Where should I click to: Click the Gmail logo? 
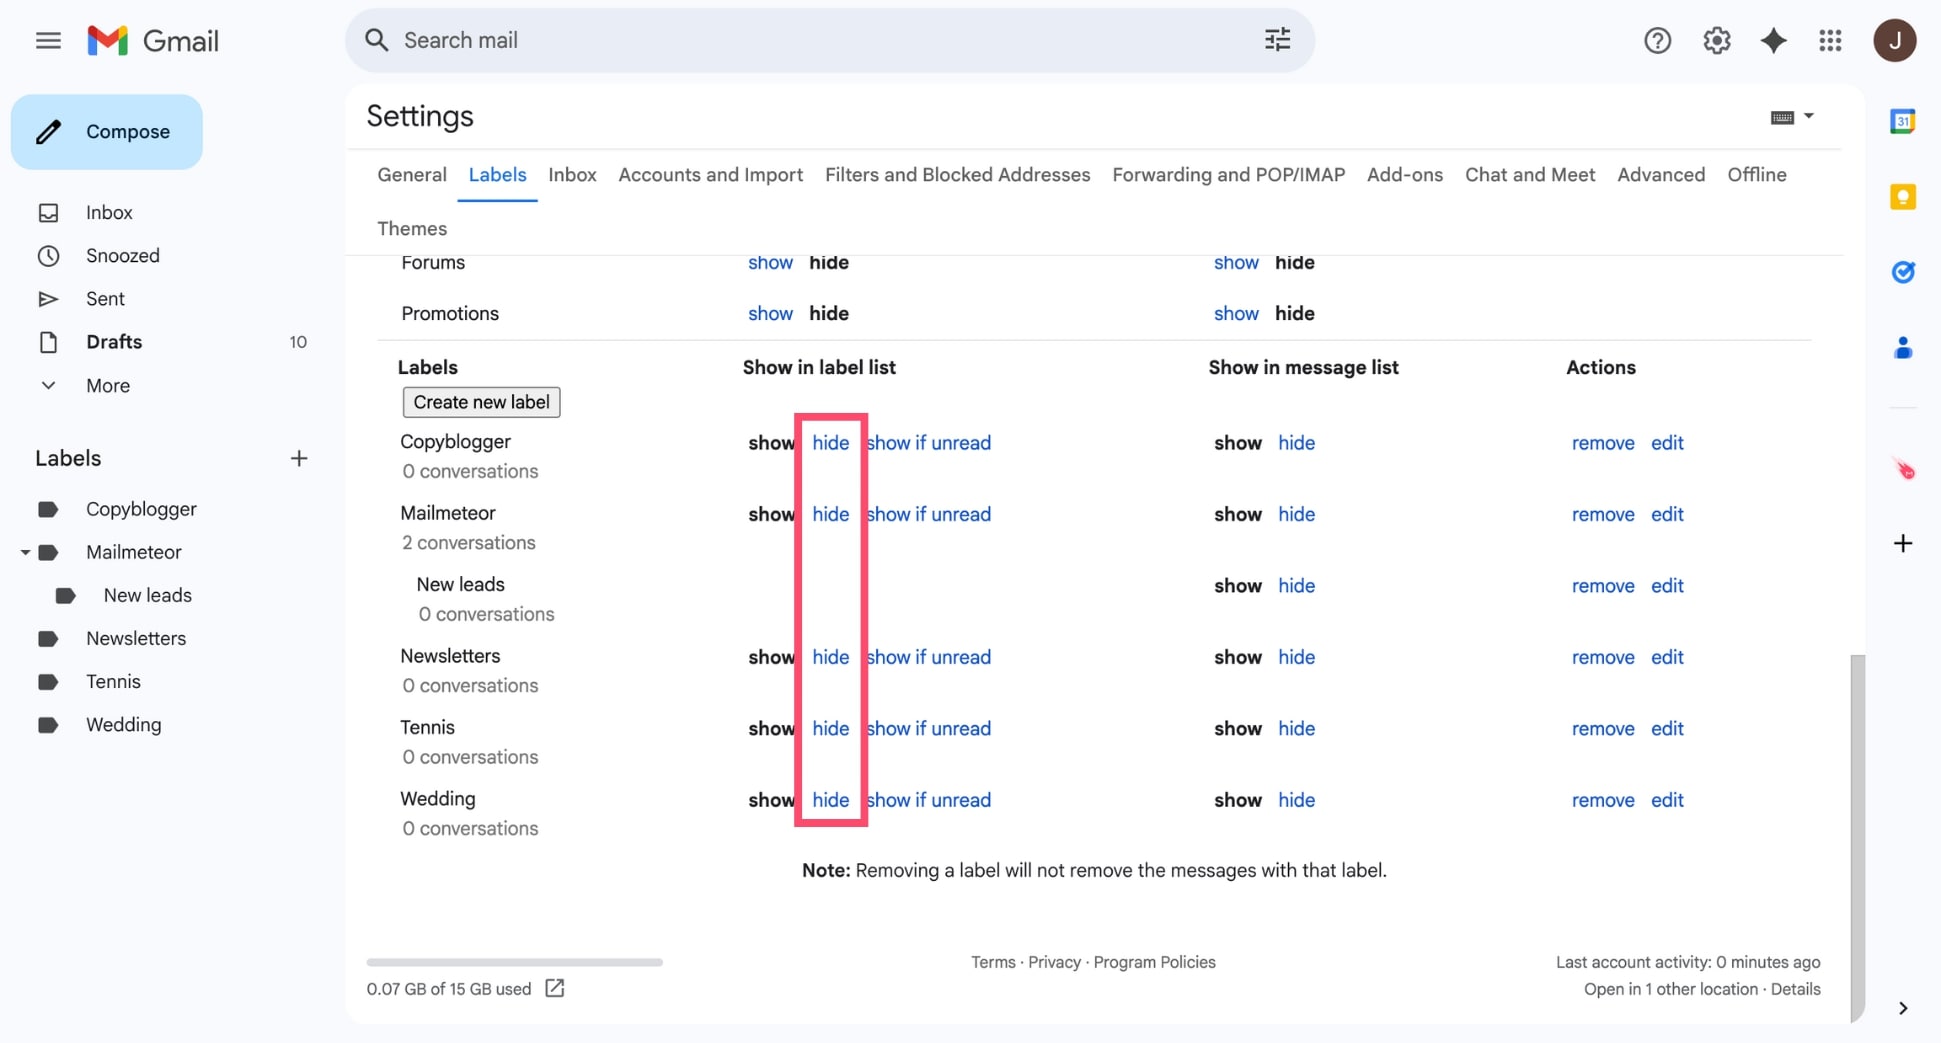tap(153, 40)
